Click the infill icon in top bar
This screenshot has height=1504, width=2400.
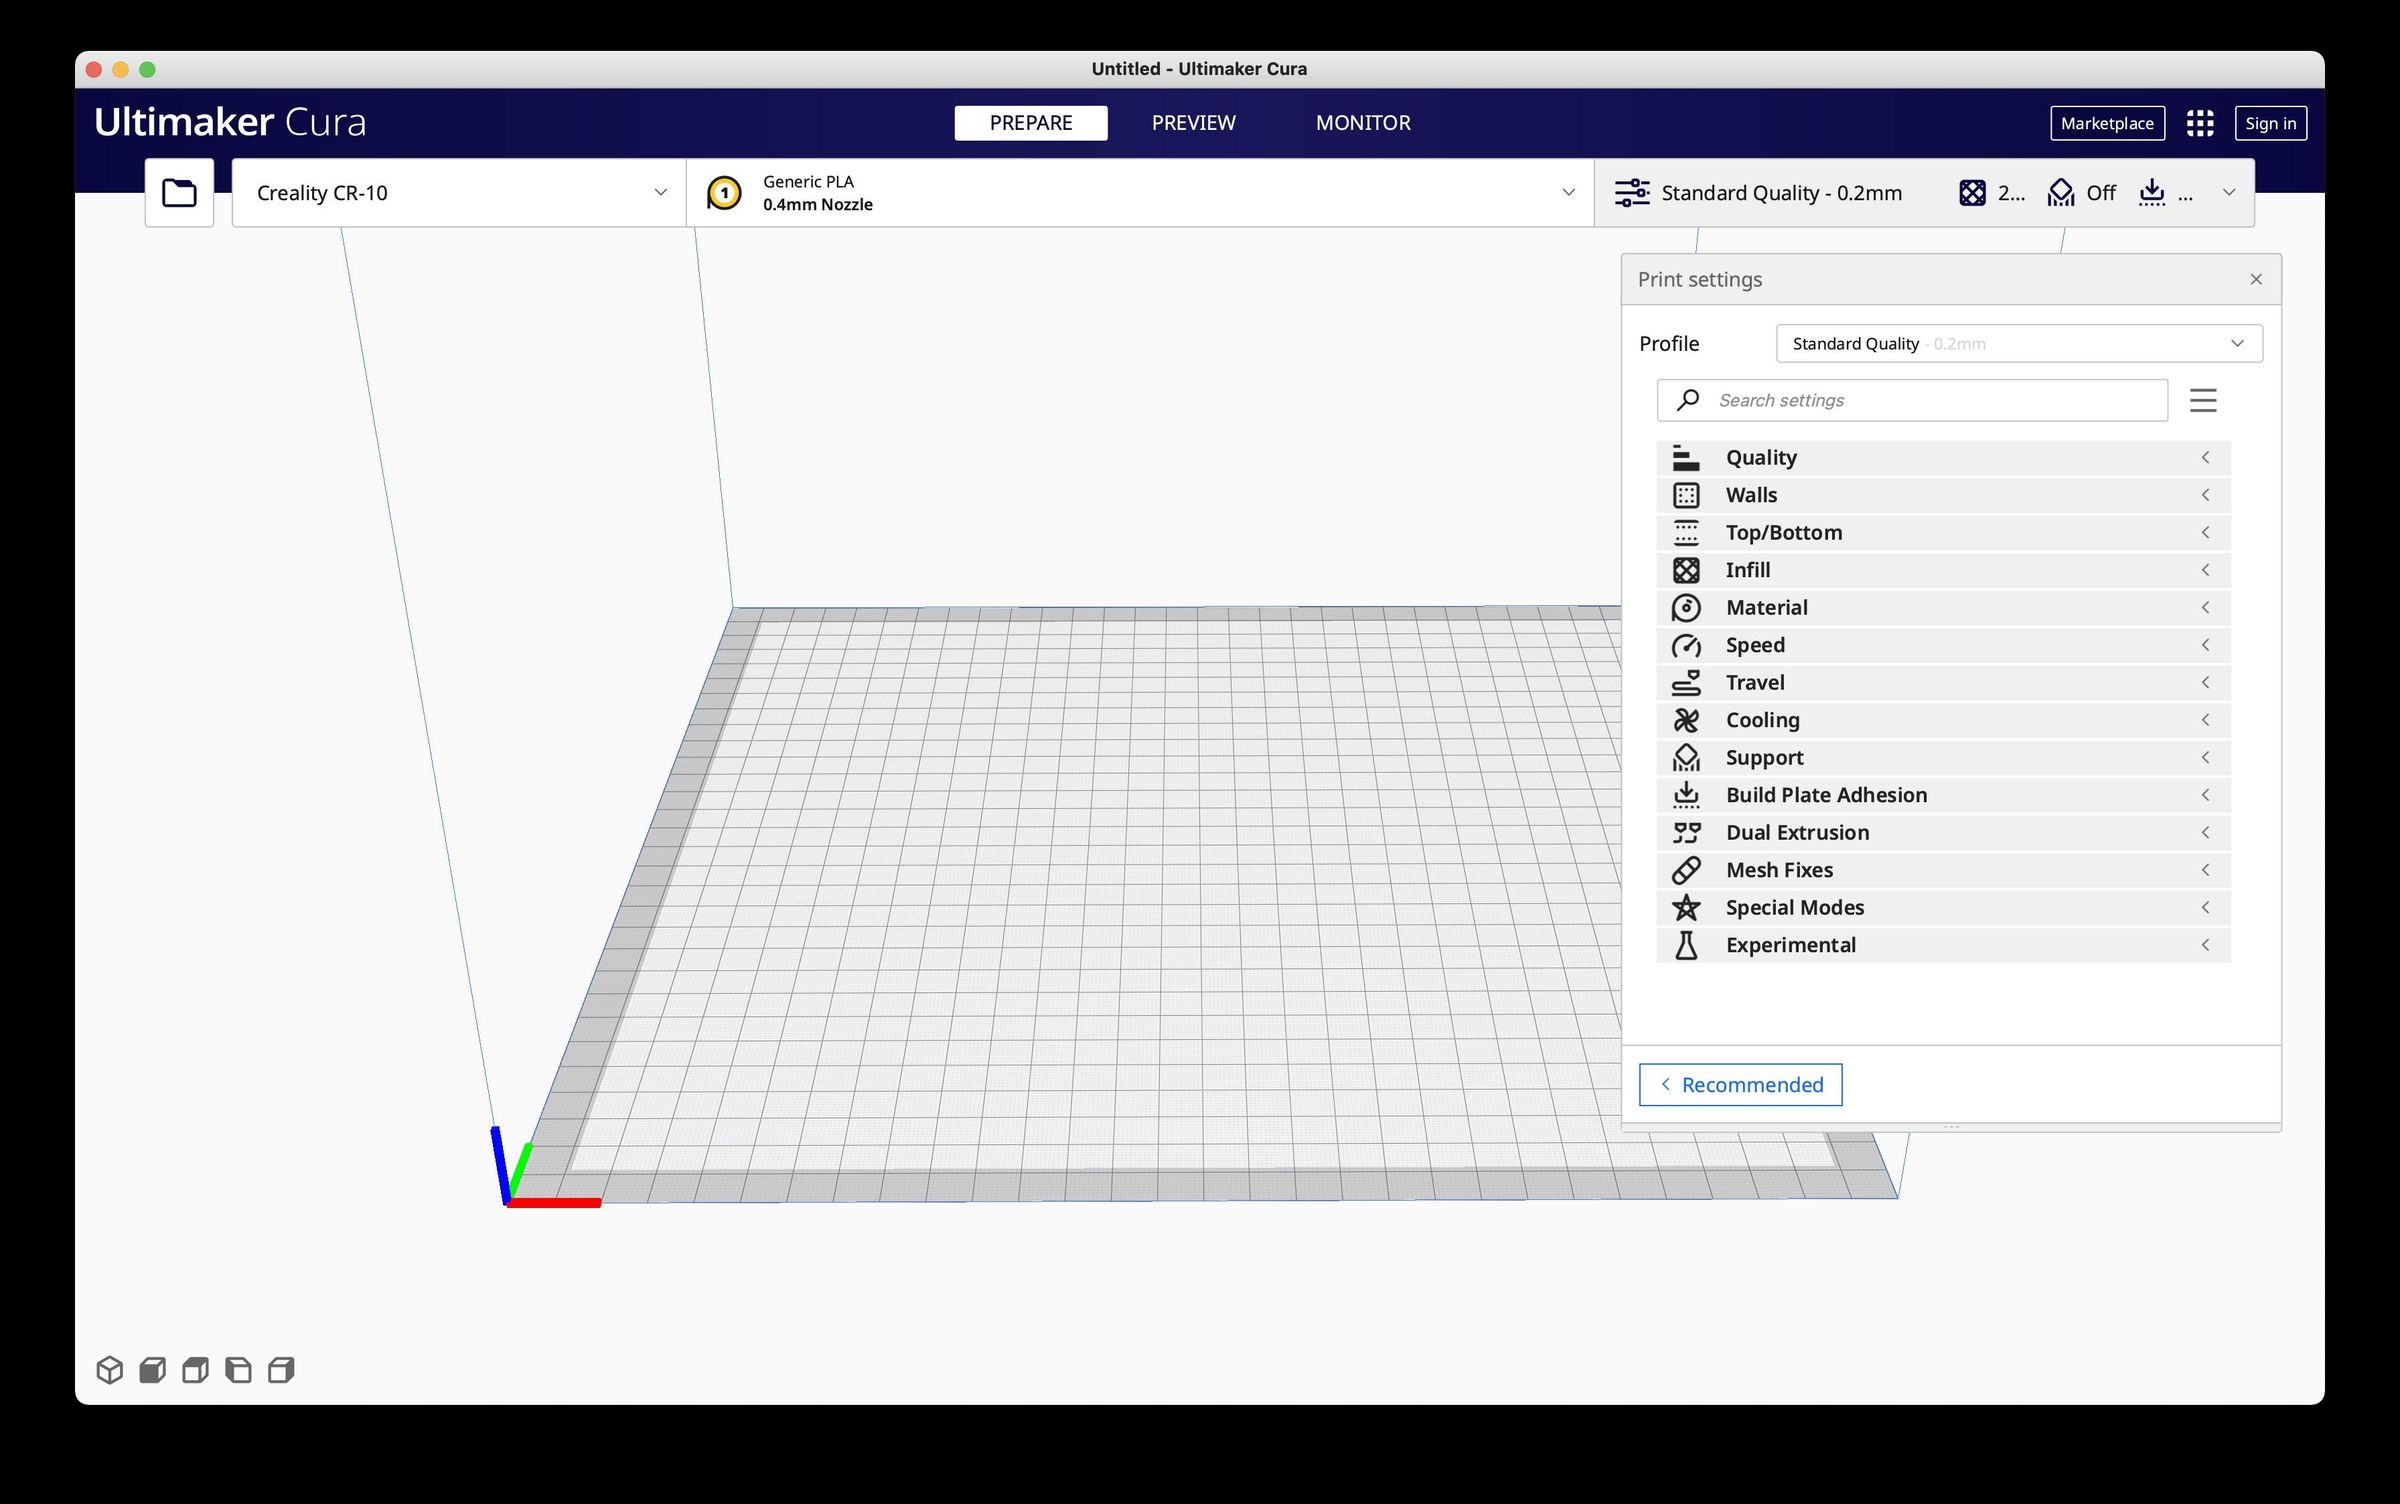coord(1972,192)
